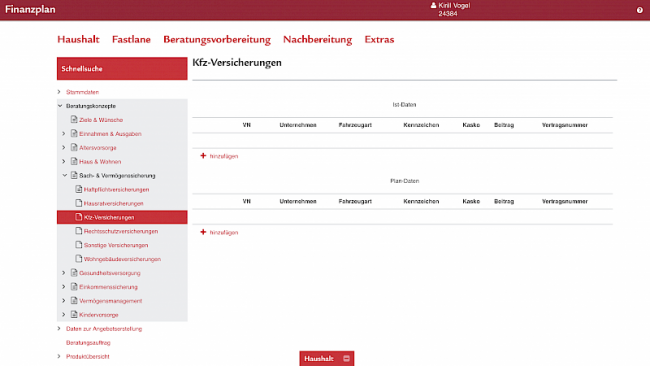Click the page icon next to Haftpflichtversicherungen
The height and width of the screenshot is (366, 650).
tap(78, 189)
